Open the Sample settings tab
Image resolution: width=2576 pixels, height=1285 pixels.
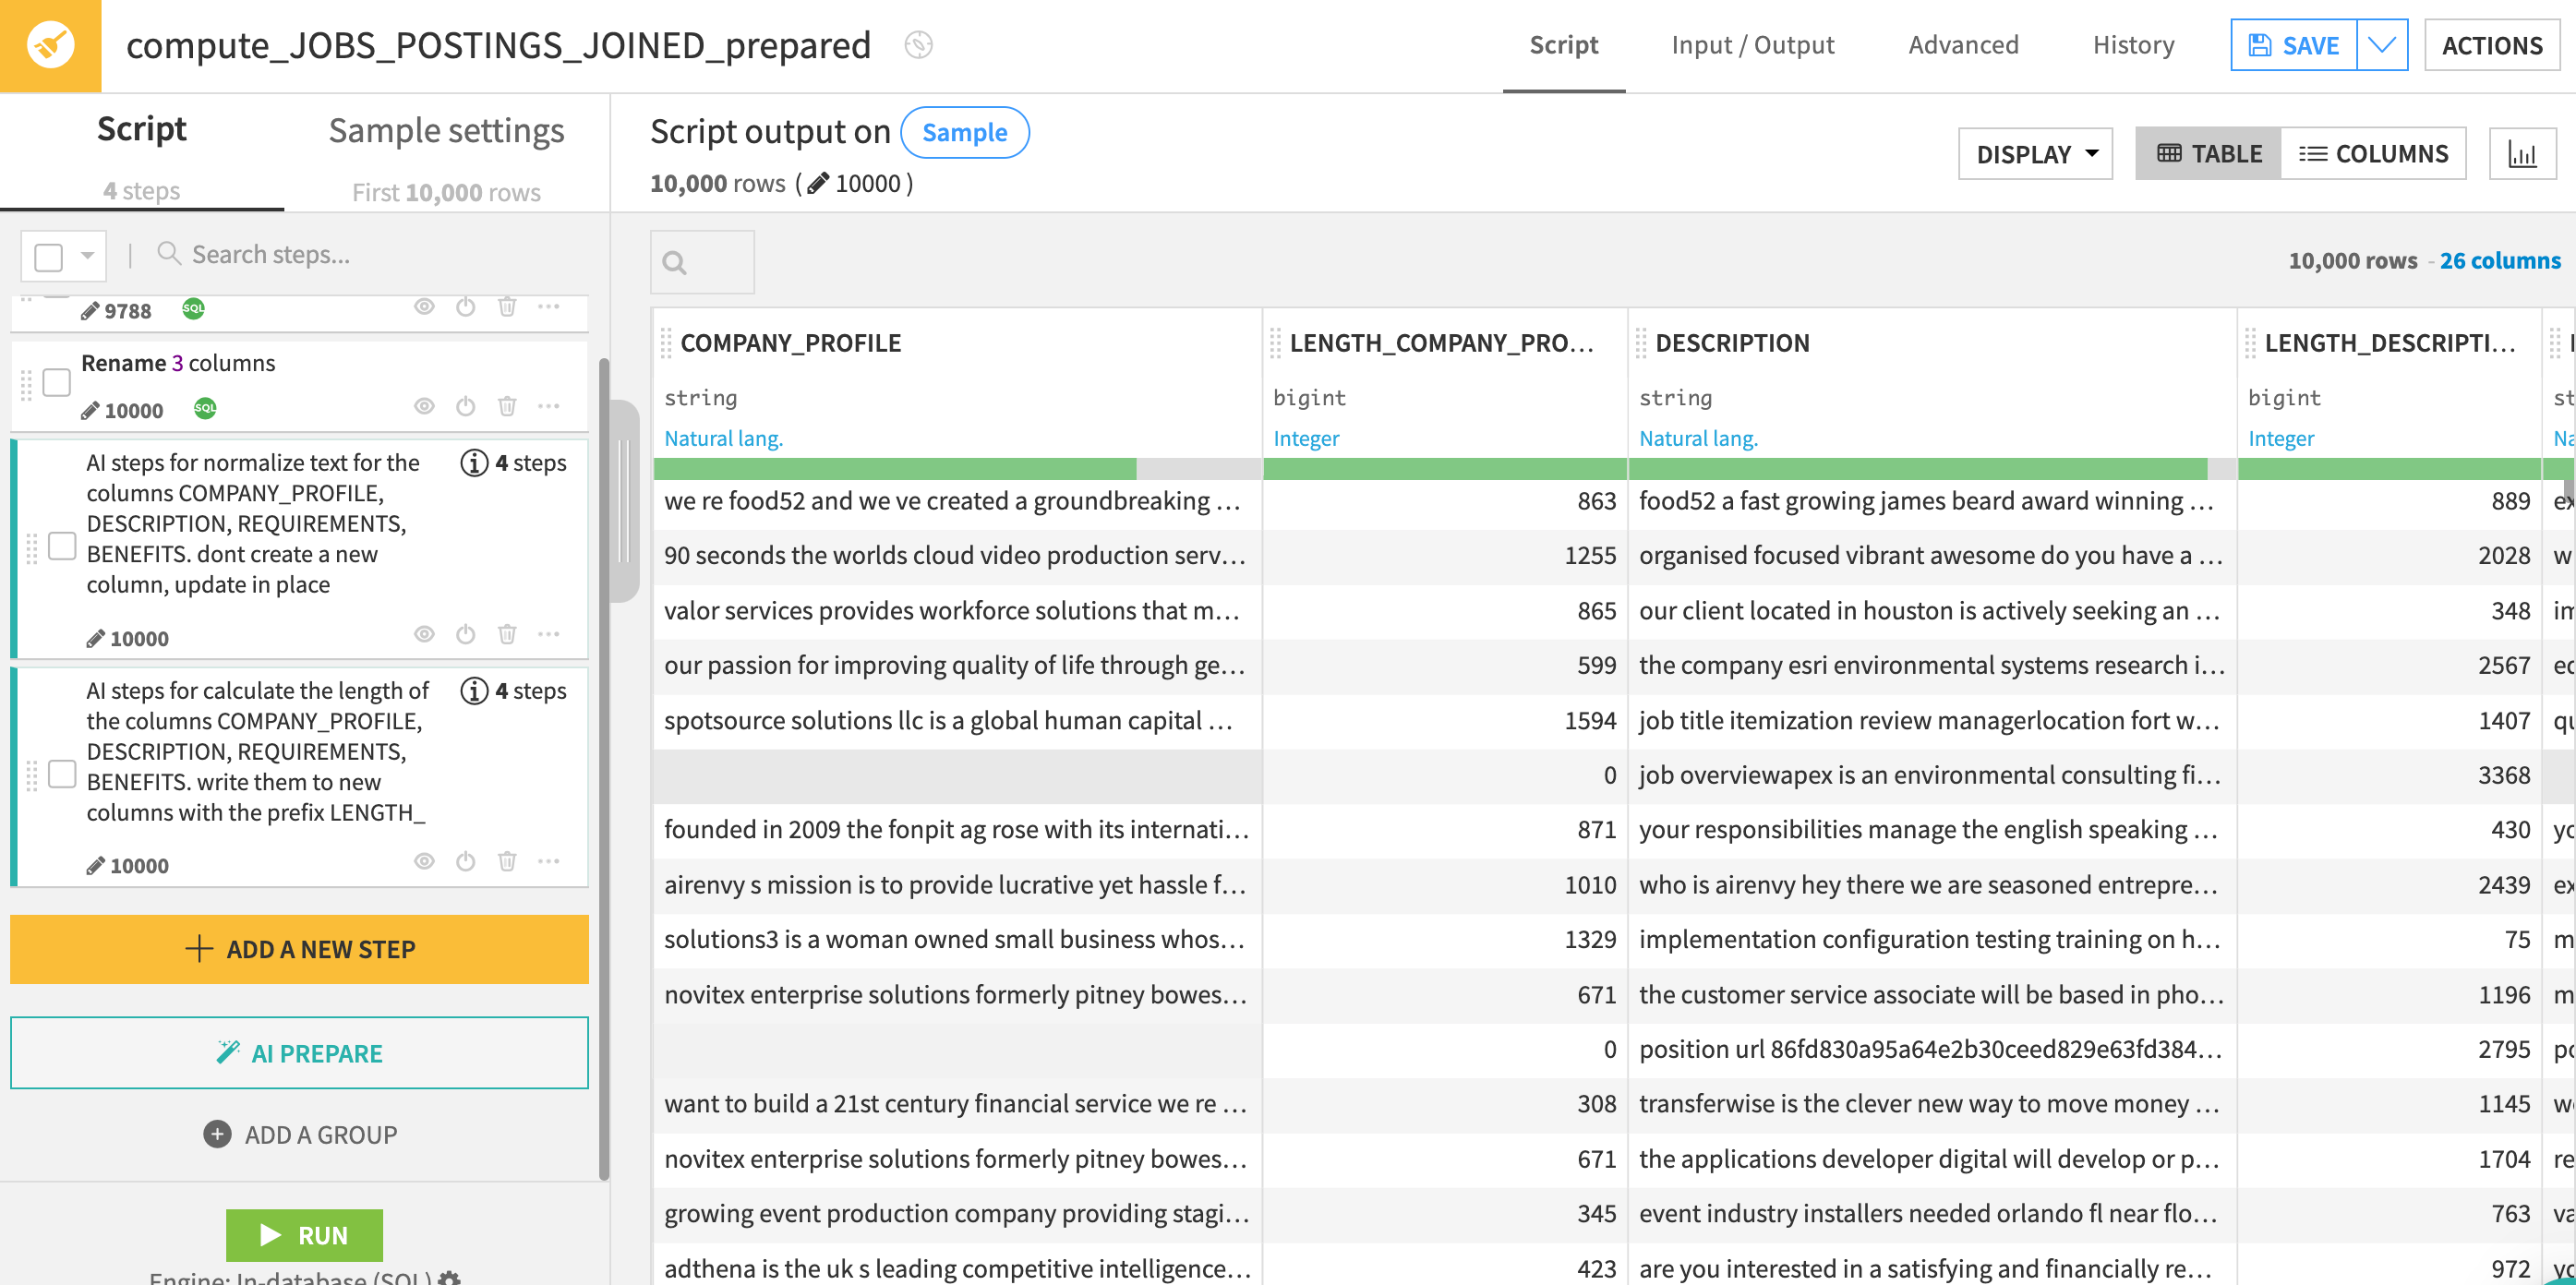tap(446, 131)
